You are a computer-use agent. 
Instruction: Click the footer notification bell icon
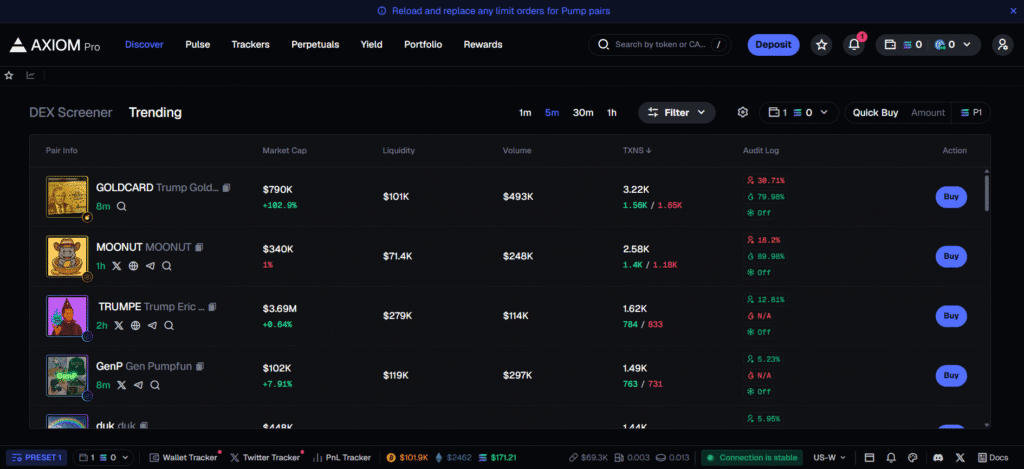(x=891, y=458)
